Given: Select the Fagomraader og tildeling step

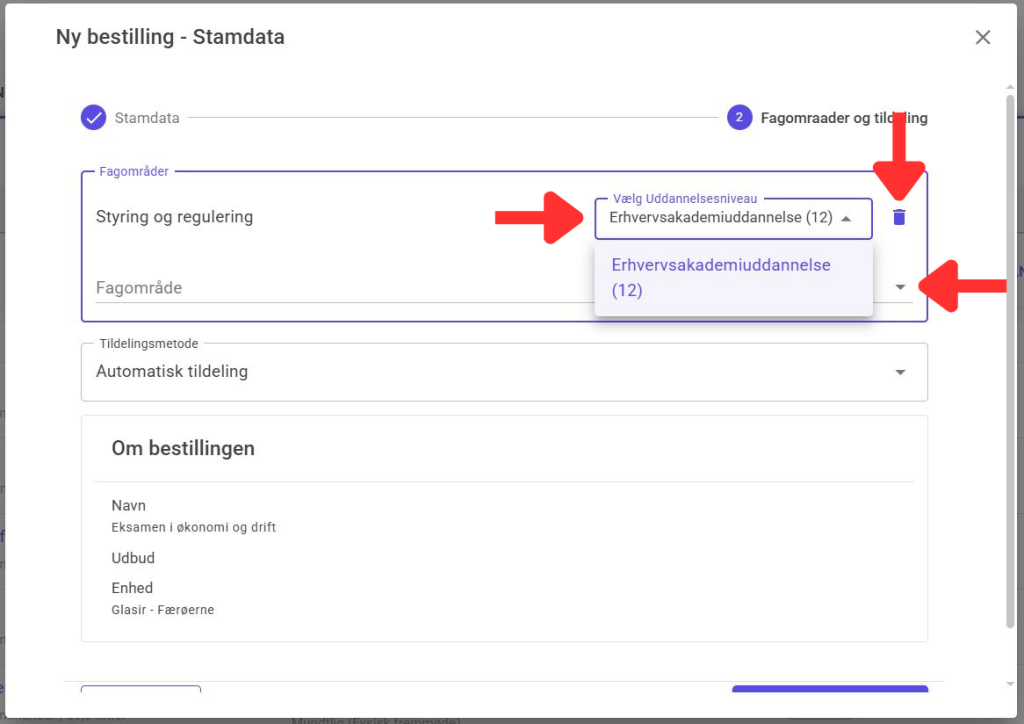Looking at the screenshot, I should point(843,118).
